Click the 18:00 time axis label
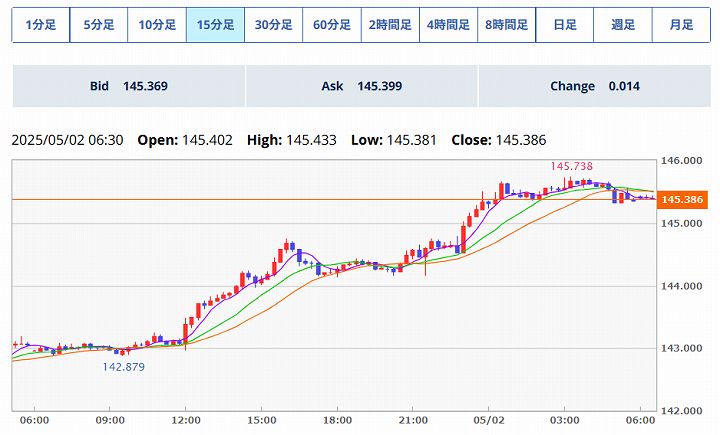The height and width of the screenshot is (435, 720). coord(338,420)
